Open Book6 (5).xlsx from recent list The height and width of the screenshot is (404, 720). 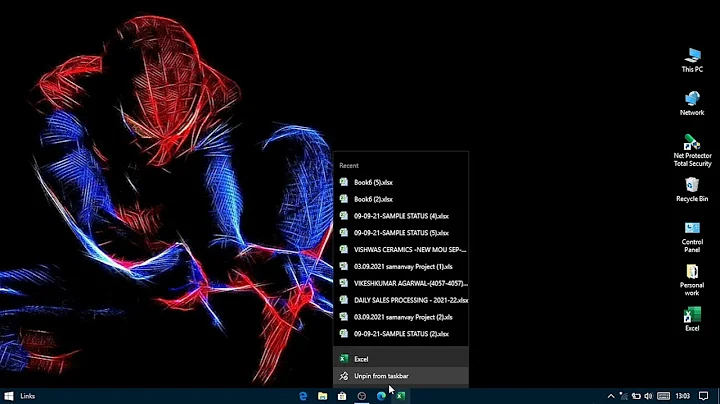pos(400,182)
